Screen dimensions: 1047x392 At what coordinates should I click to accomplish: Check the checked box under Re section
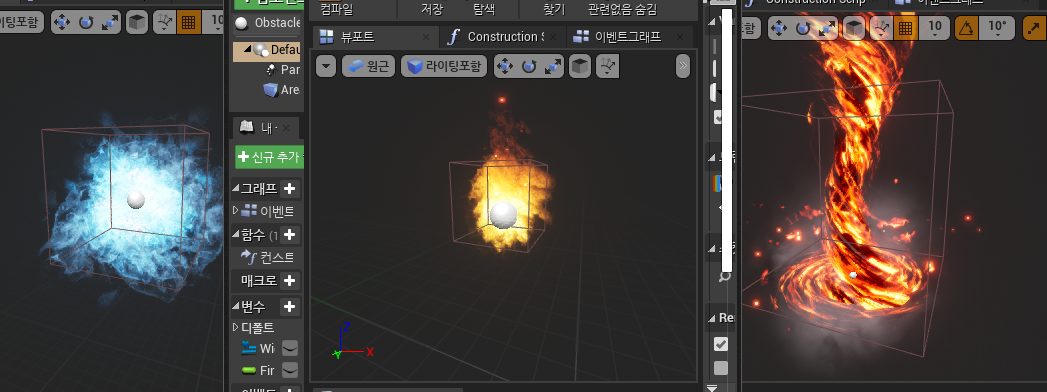721,344
